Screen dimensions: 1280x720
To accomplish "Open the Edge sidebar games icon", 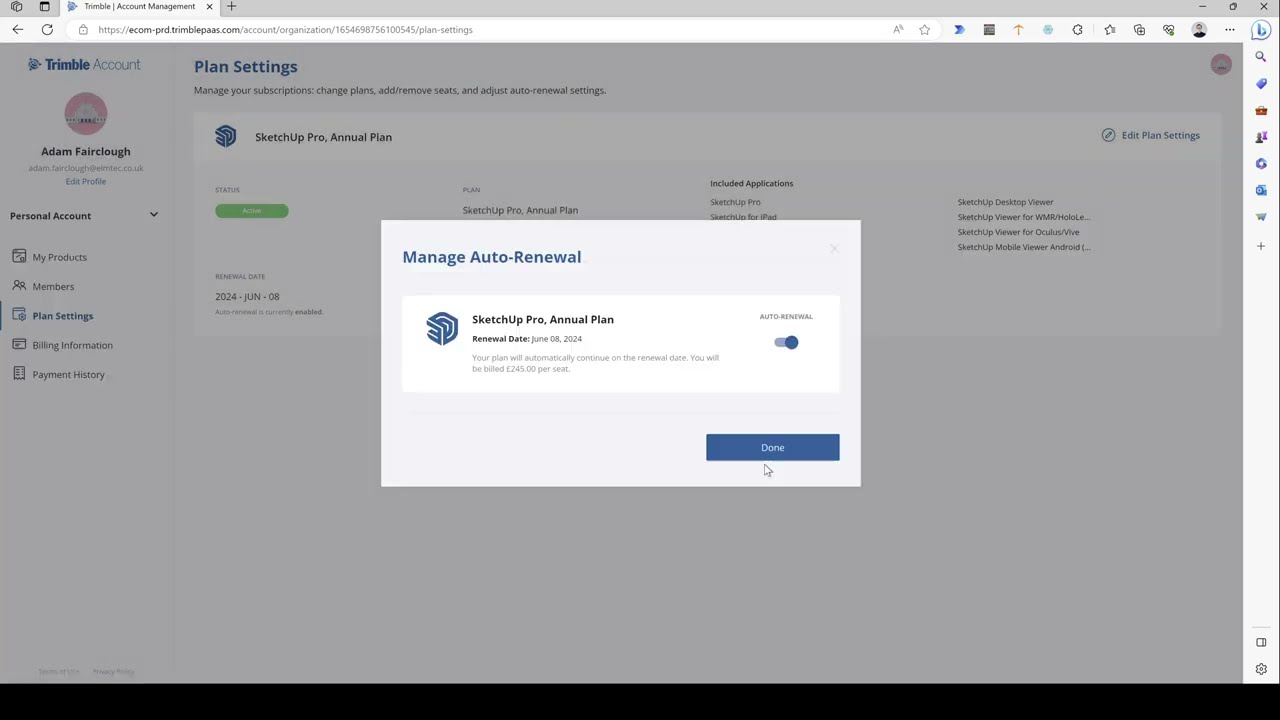I will 1261,137.
